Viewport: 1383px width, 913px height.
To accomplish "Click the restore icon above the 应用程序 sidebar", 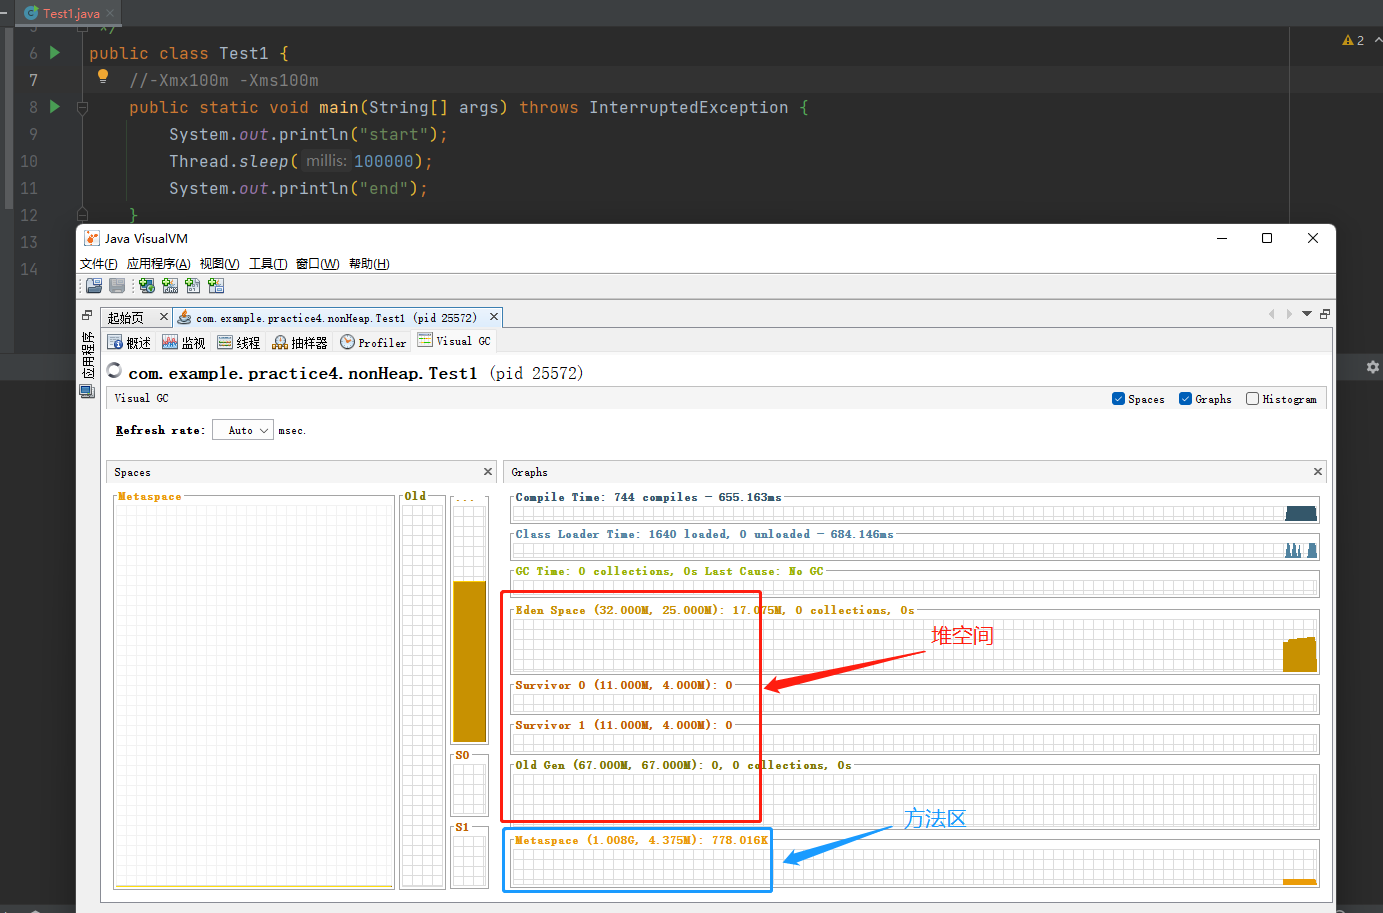I will tap(87, 315).
